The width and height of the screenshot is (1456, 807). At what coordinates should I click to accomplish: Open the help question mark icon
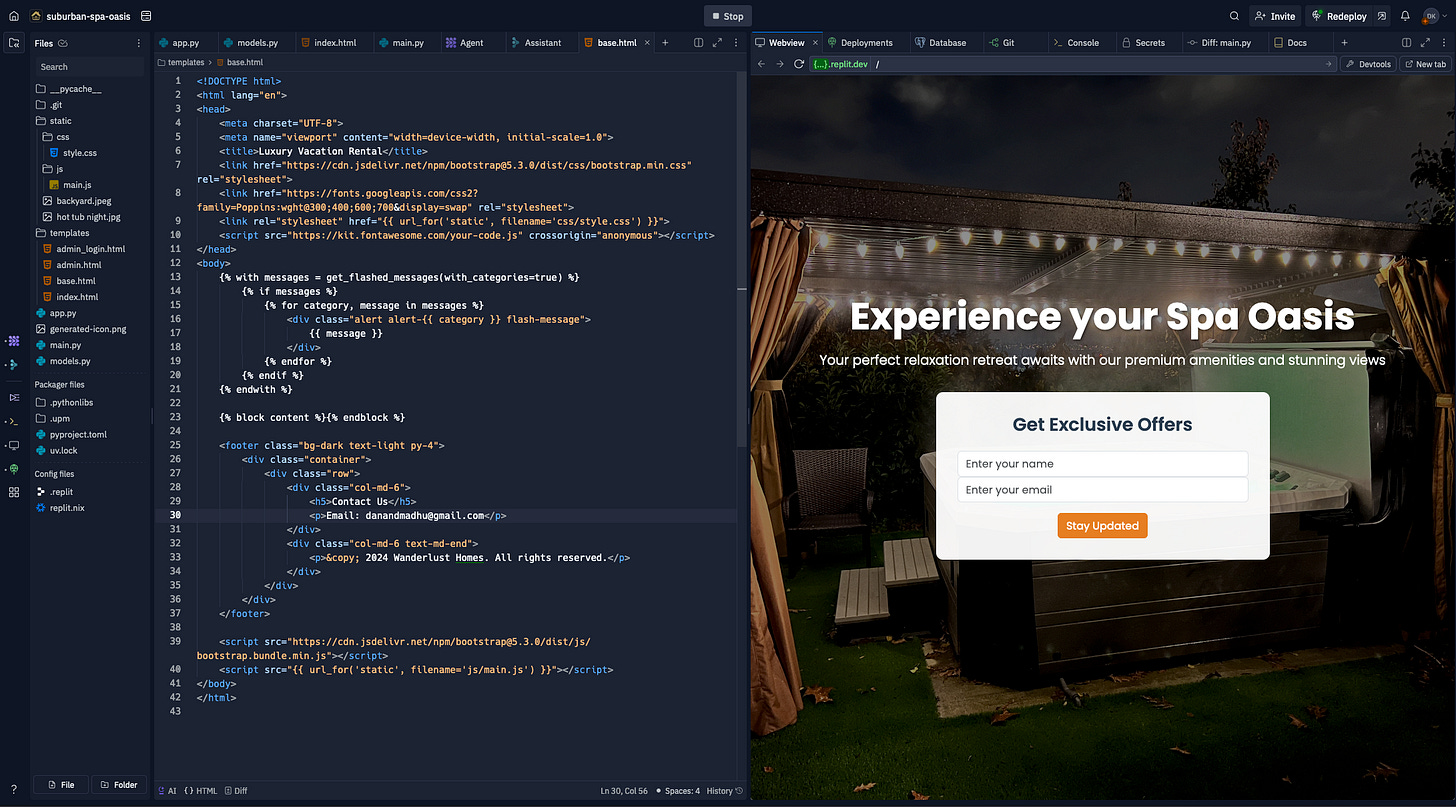14,790
